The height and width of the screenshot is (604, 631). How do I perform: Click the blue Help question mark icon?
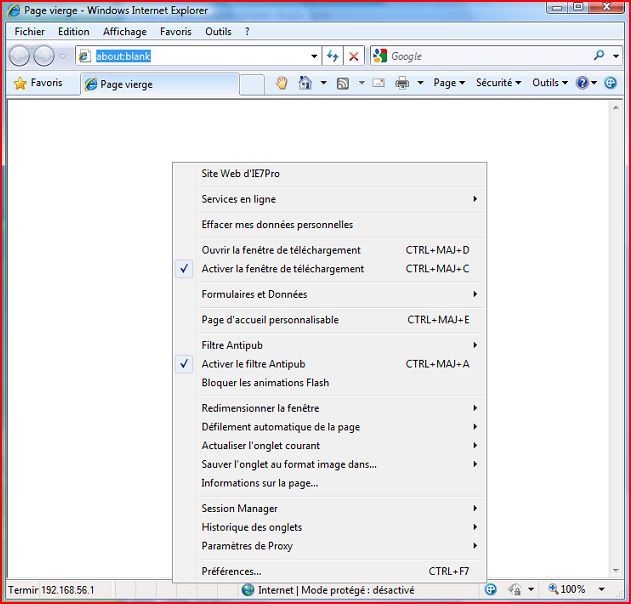(x=582, y=83)
